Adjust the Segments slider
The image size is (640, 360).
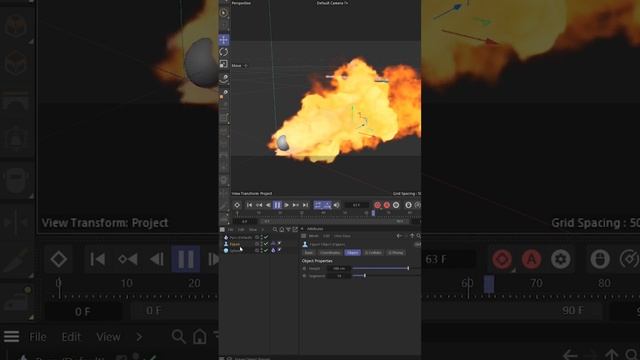coord(386,276)
